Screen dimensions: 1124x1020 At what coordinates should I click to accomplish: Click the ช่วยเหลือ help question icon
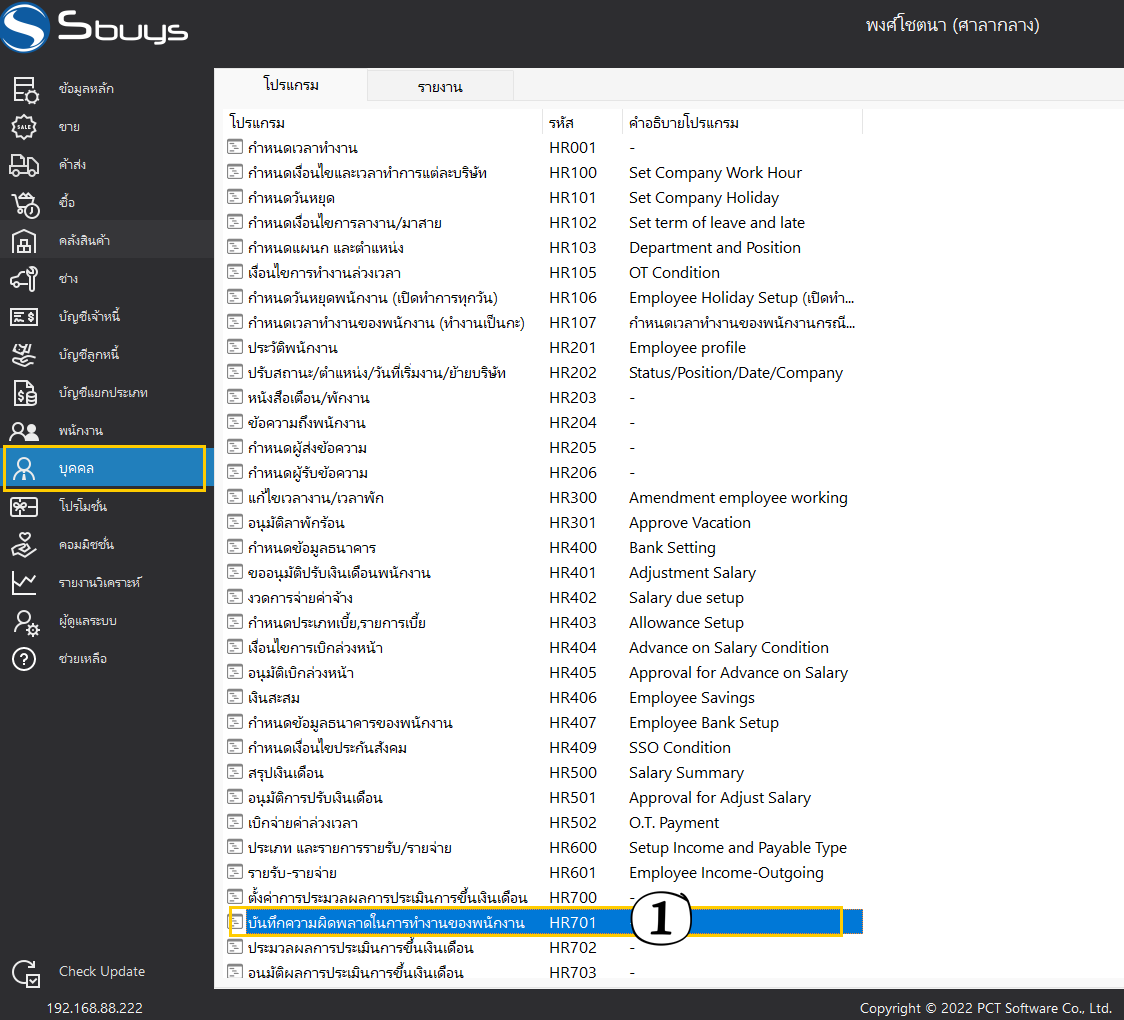click(24, 659)
